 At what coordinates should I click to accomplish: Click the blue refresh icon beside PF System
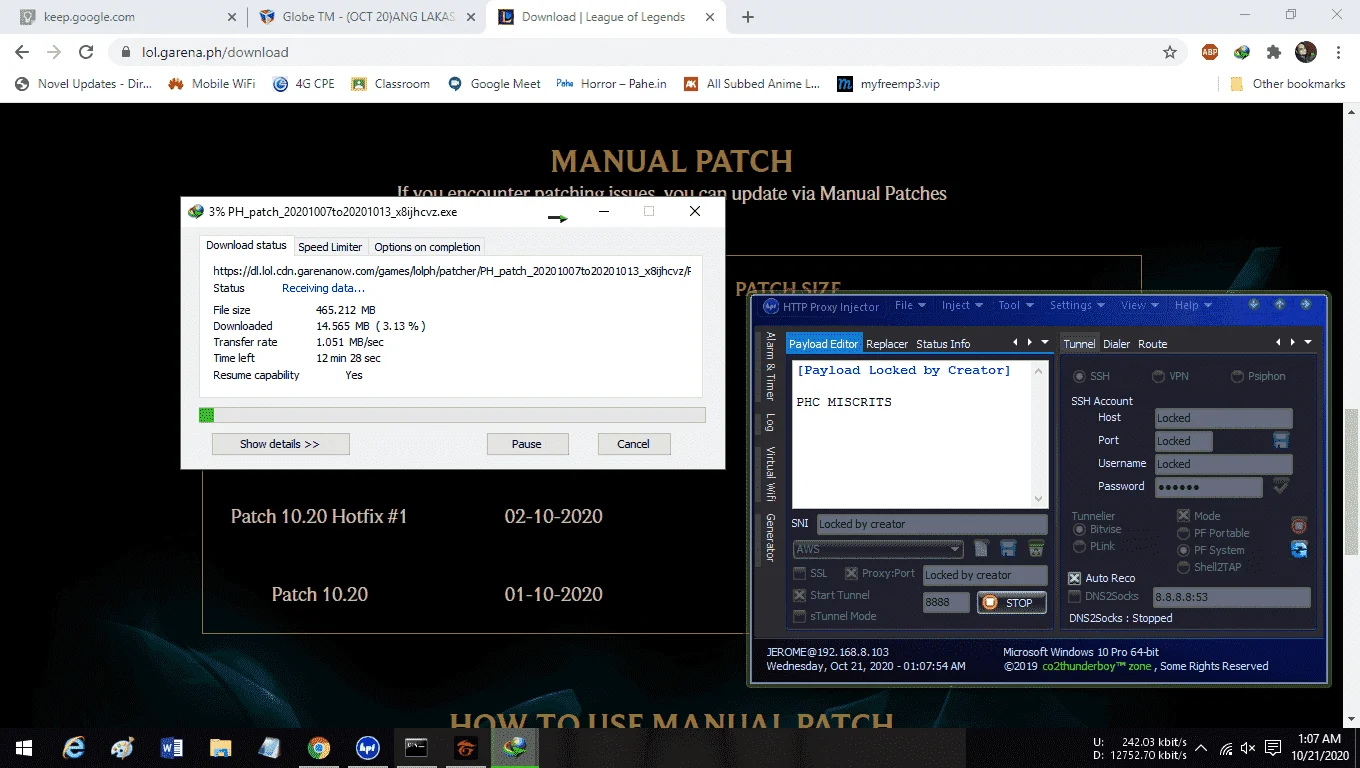click(x=1299, y=549)
